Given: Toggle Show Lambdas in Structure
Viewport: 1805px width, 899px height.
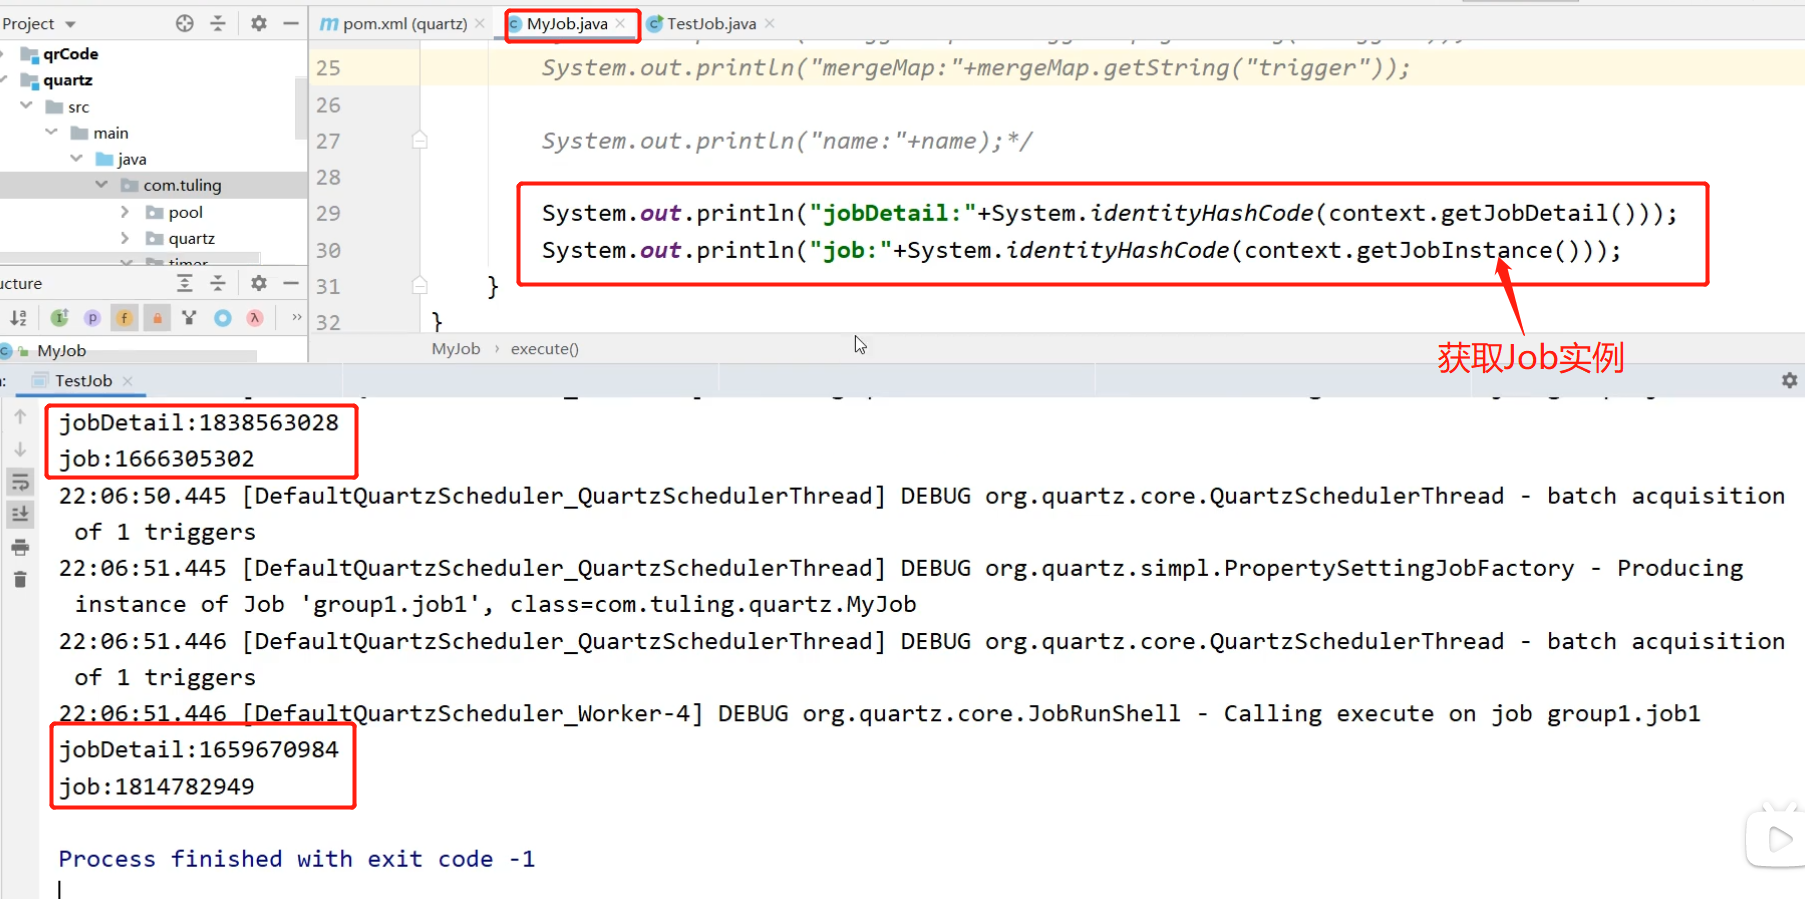Looking at the screenshot, I should [255, 318].
